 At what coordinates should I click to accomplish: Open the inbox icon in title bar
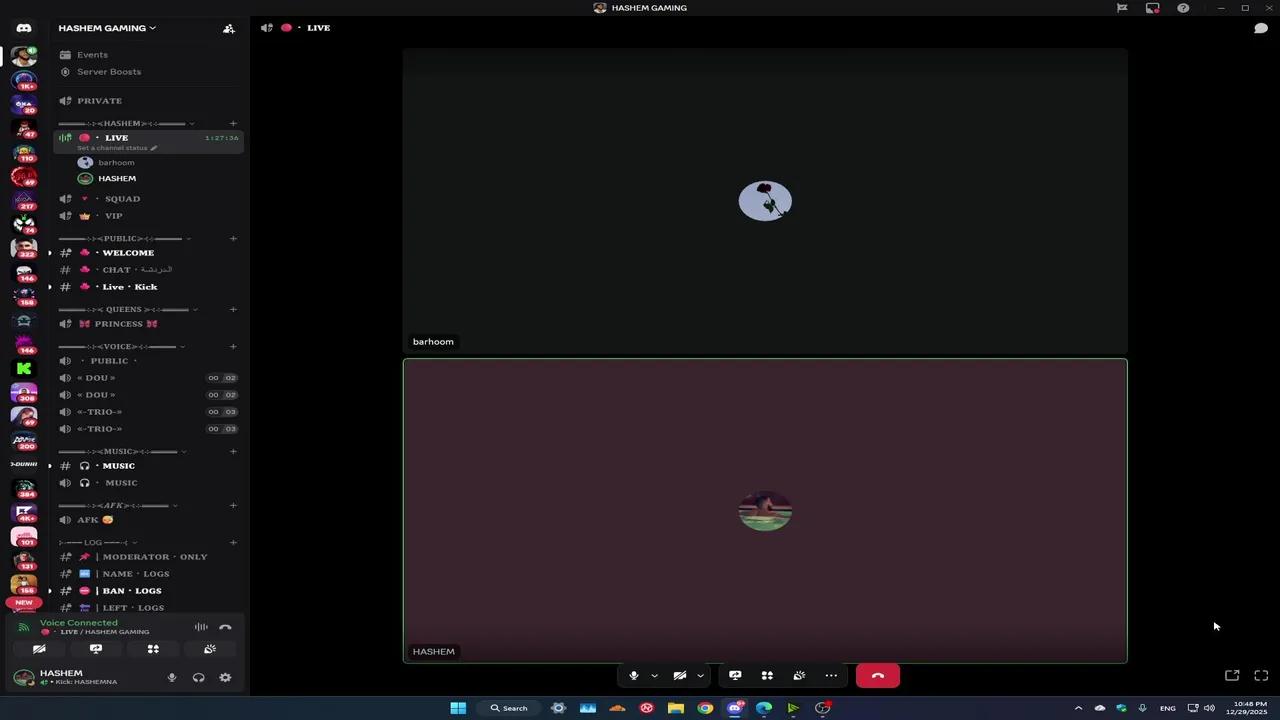click(x=1152, y=8)
